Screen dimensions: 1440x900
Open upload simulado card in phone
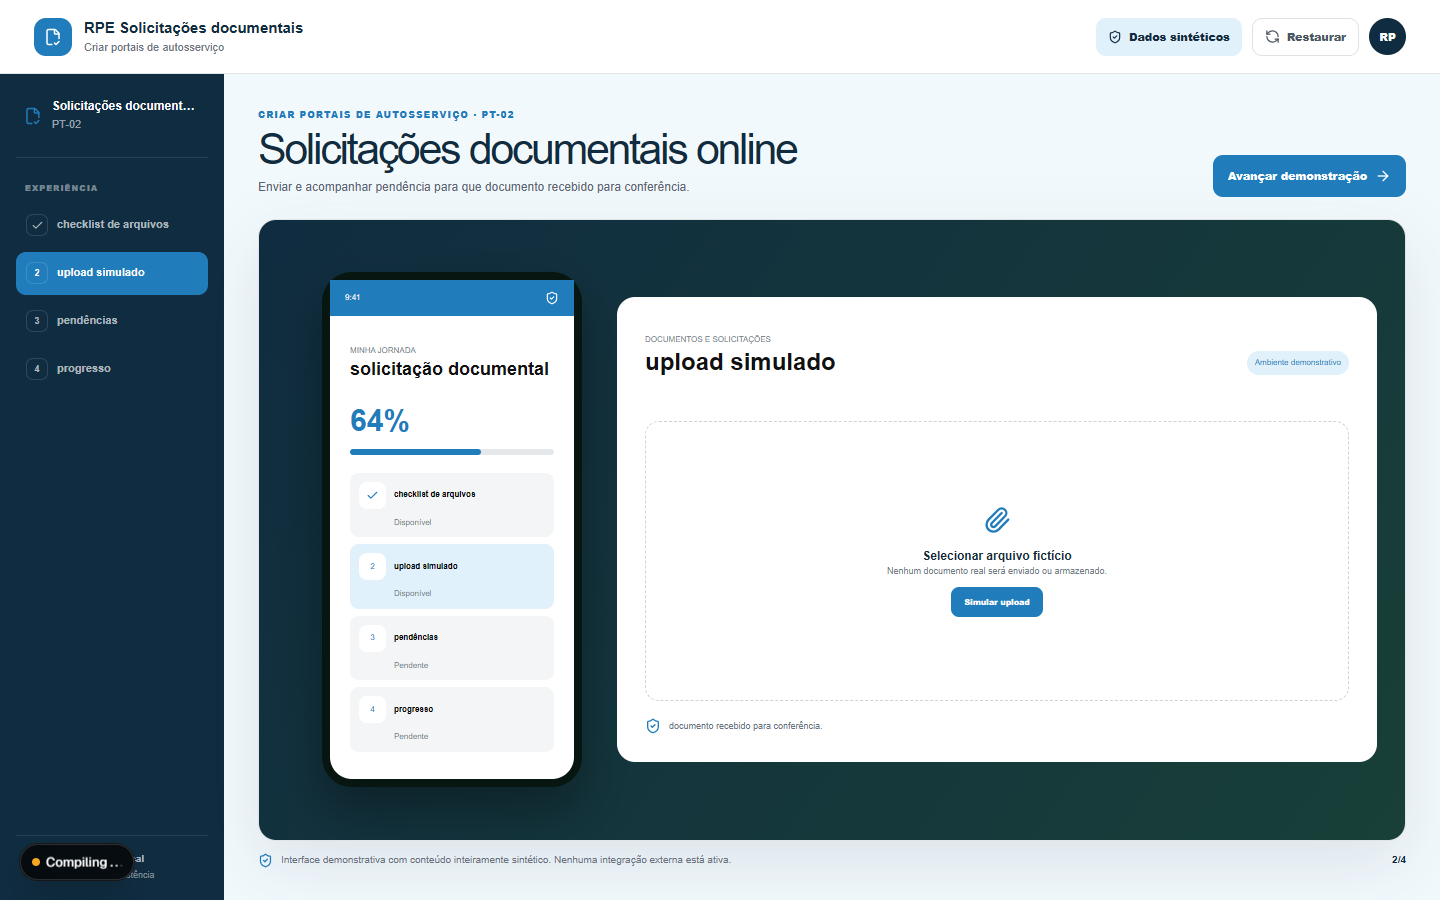(452, 577)
